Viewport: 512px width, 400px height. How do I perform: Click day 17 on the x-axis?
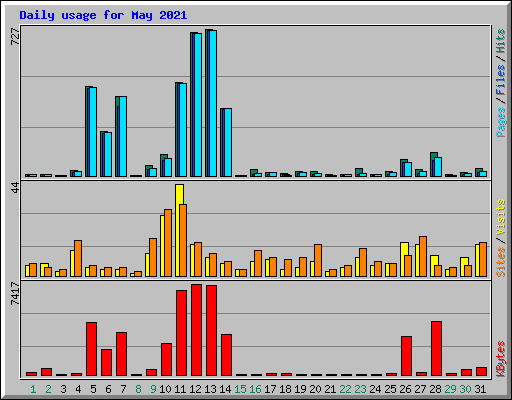270,389
